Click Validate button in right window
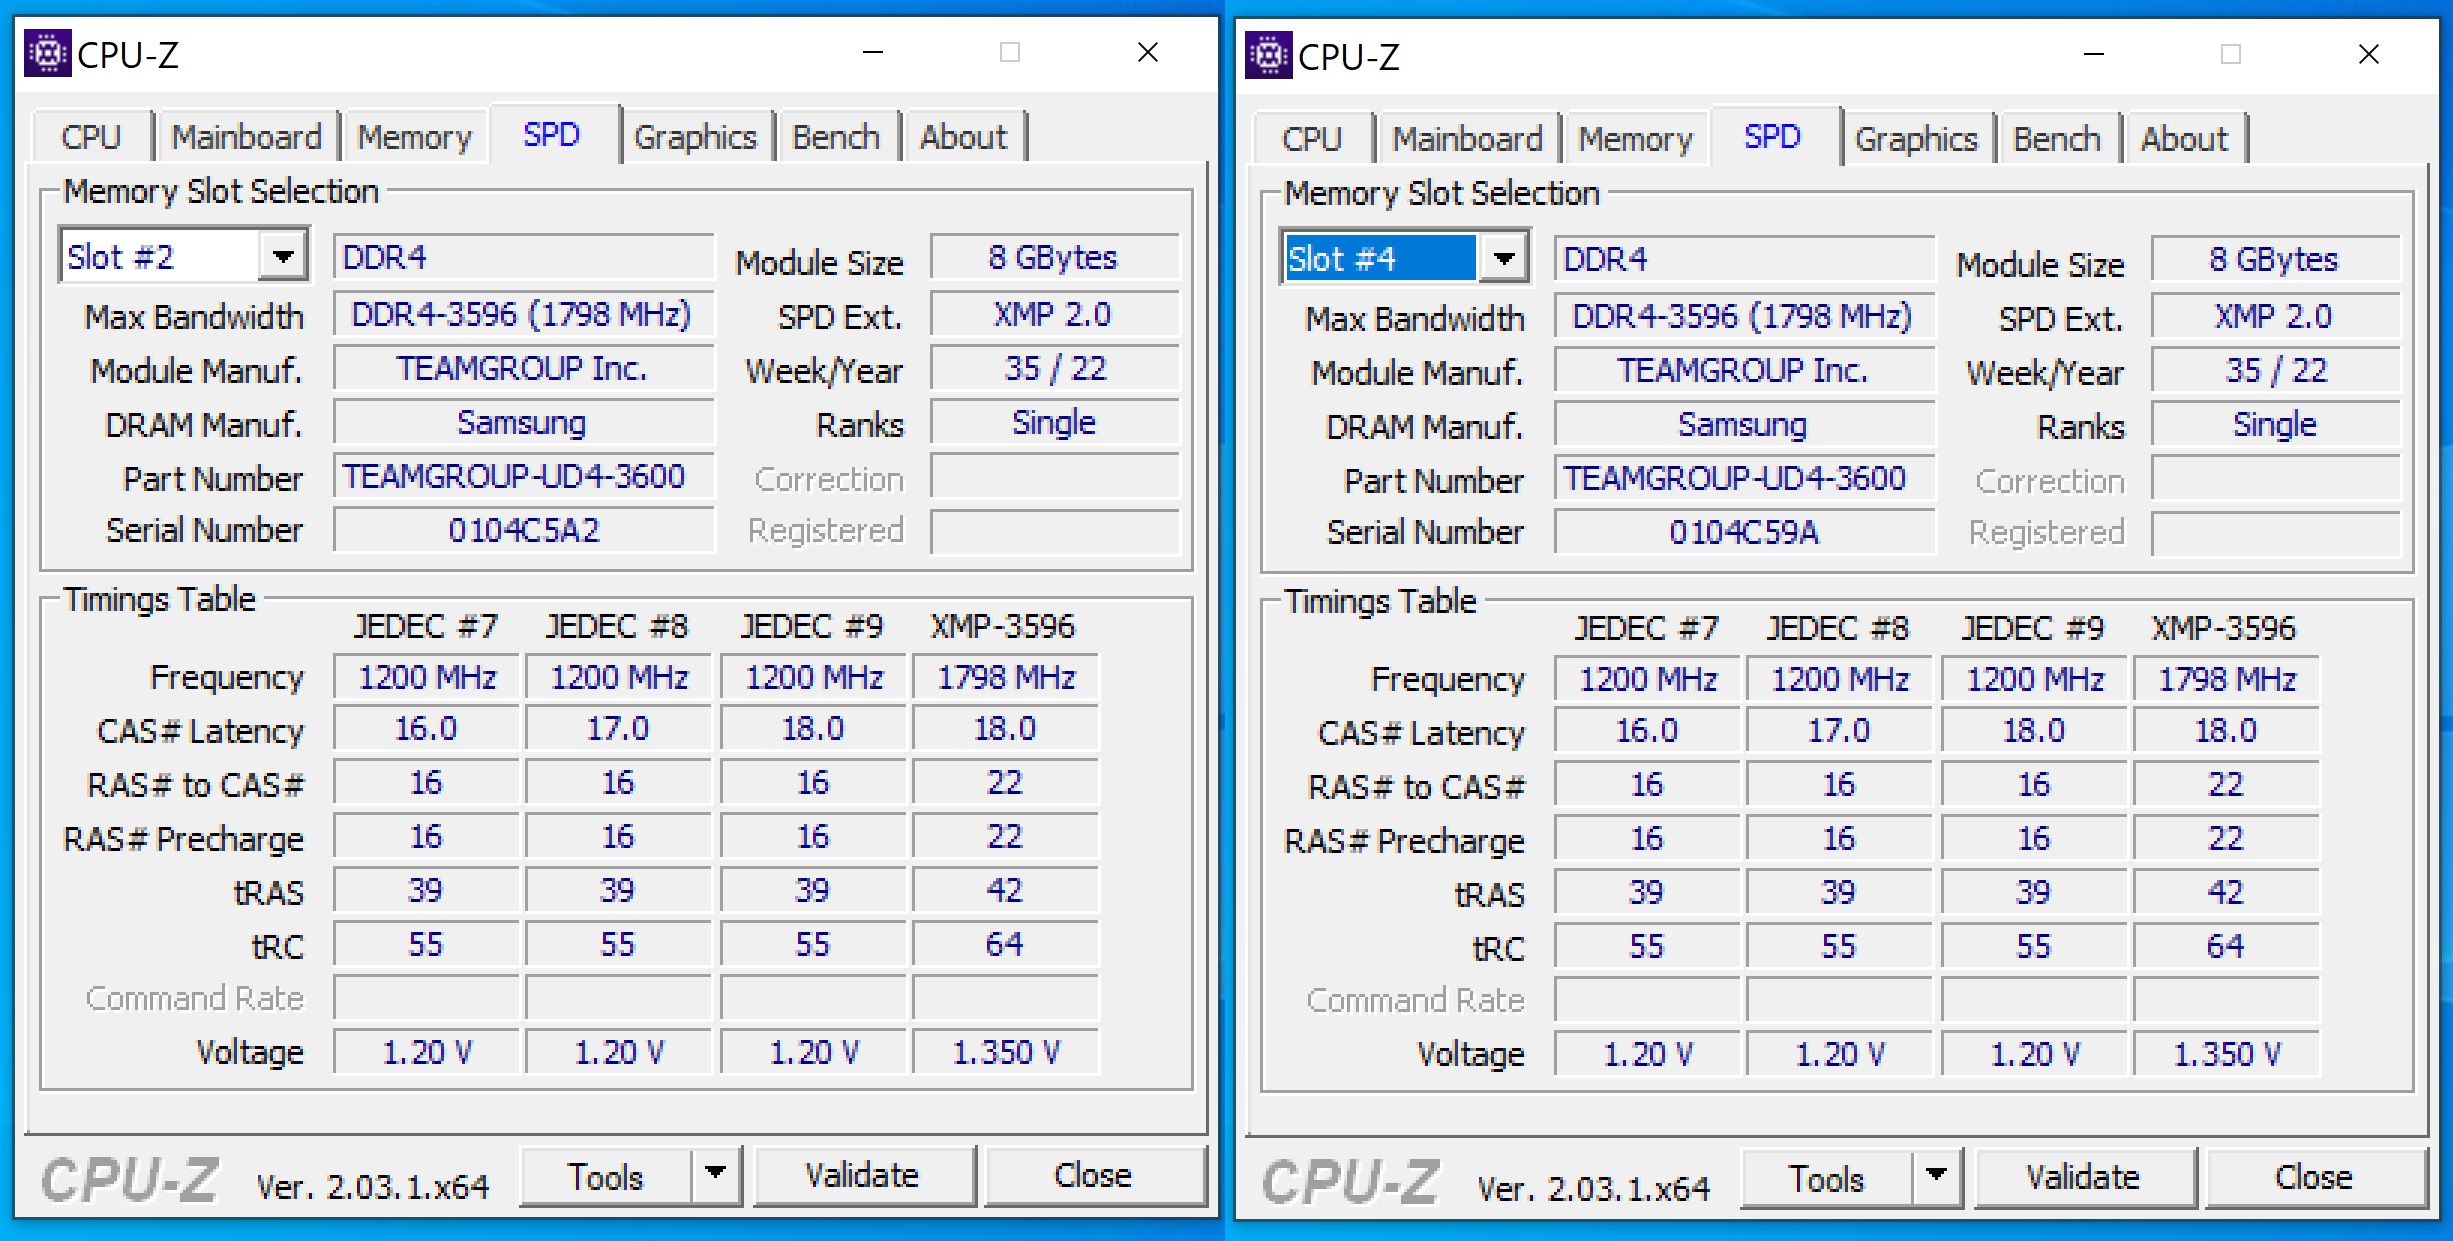This screenshot has height=1241, width=2453. [2084, 1177]
